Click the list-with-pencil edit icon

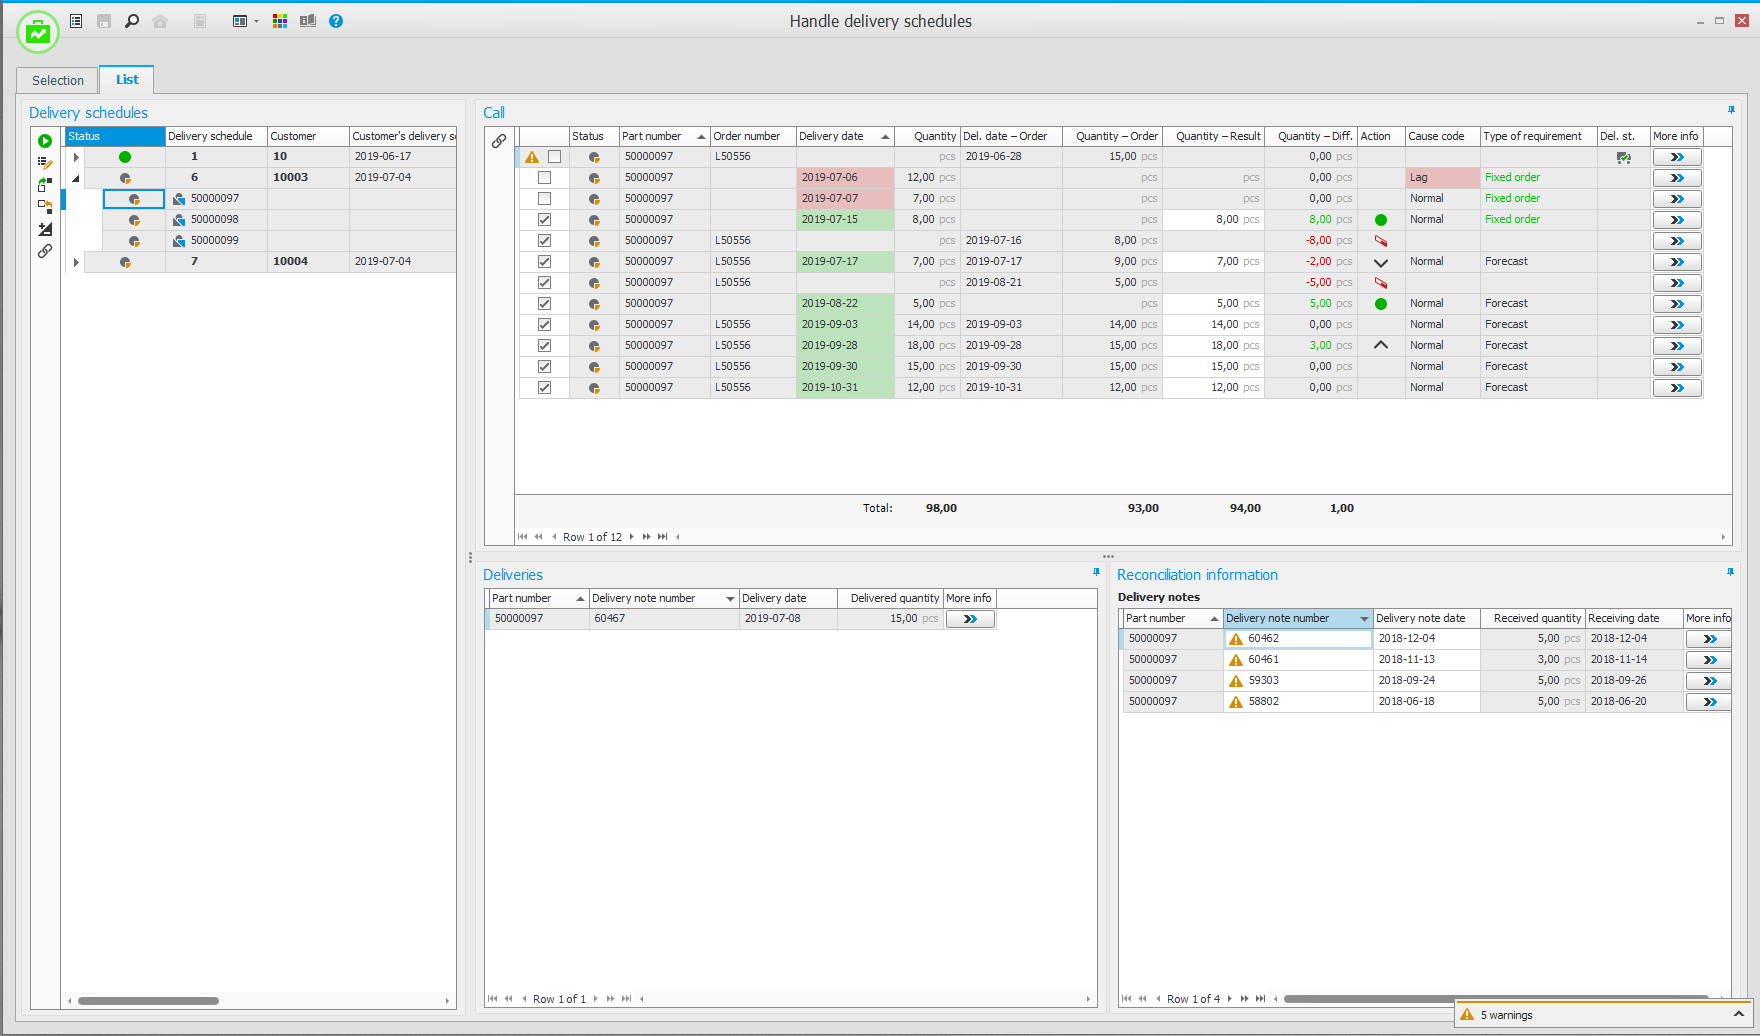point(45,163)
